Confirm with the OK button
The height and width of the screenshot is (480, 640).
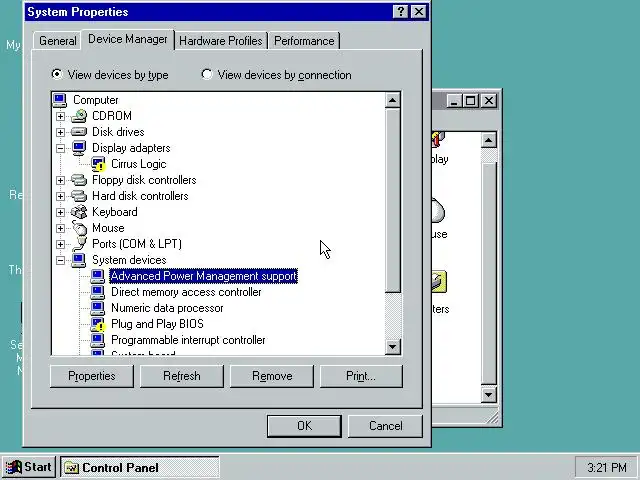(x=304, y=426)
